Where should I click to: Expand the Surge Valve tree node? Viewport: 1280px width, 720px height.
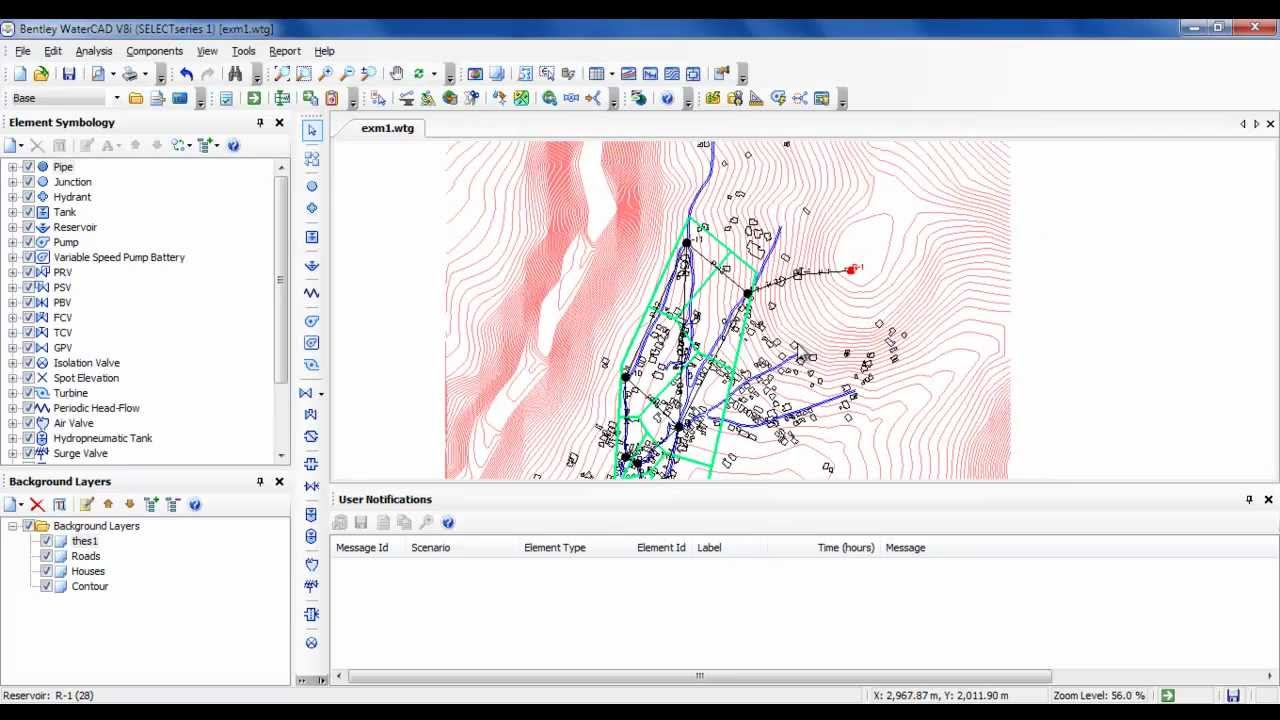pyautogui.click(x=12, y=453)
